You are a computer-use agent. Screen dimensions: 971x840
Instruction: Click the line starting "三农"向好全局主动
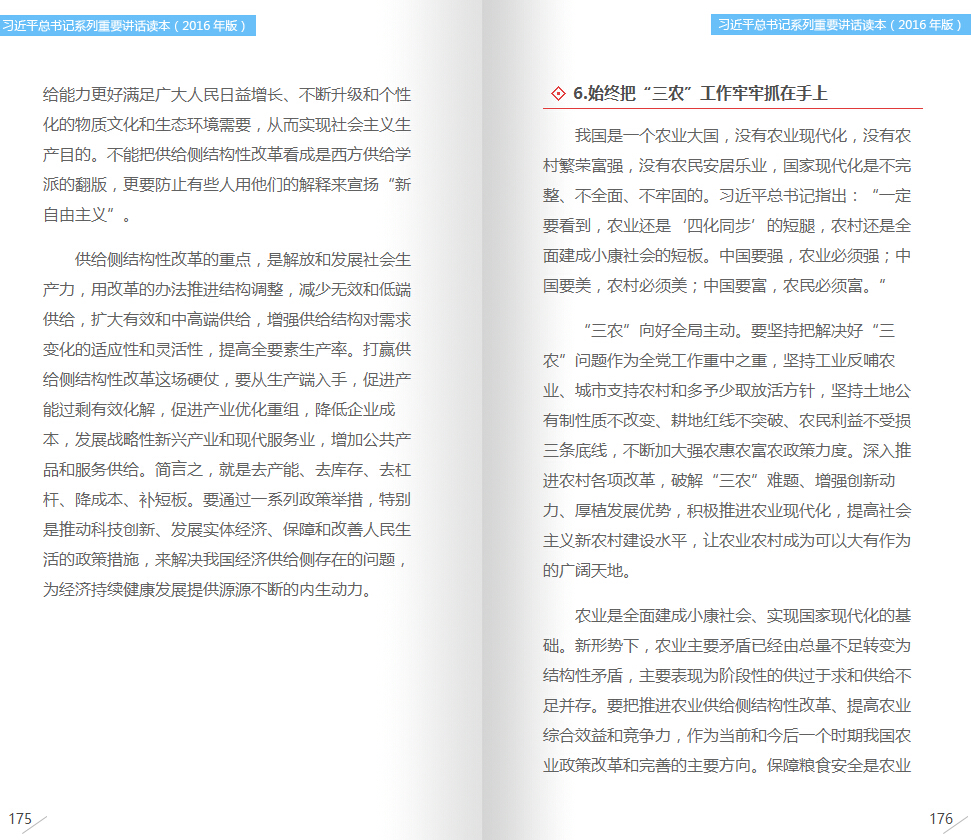(x=739, y=330)
